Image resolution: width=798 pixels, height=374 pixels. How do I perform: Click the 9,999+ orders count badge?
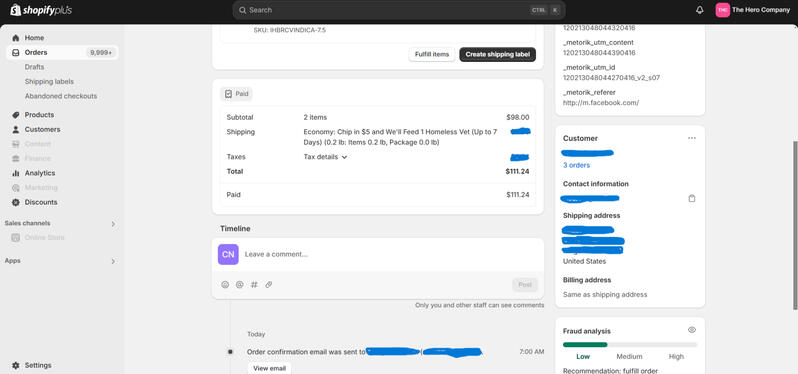tap(101, 52)
